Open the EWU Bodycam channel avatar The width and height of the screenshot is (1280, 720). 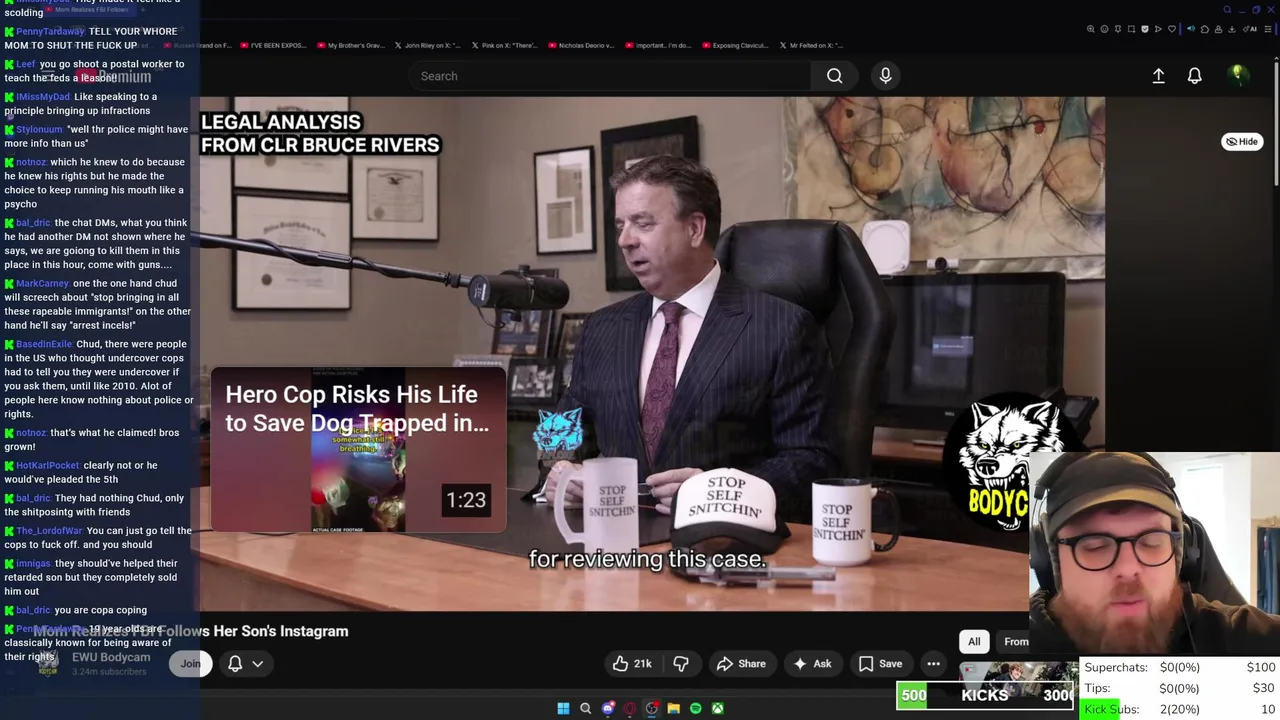(48, 663)
